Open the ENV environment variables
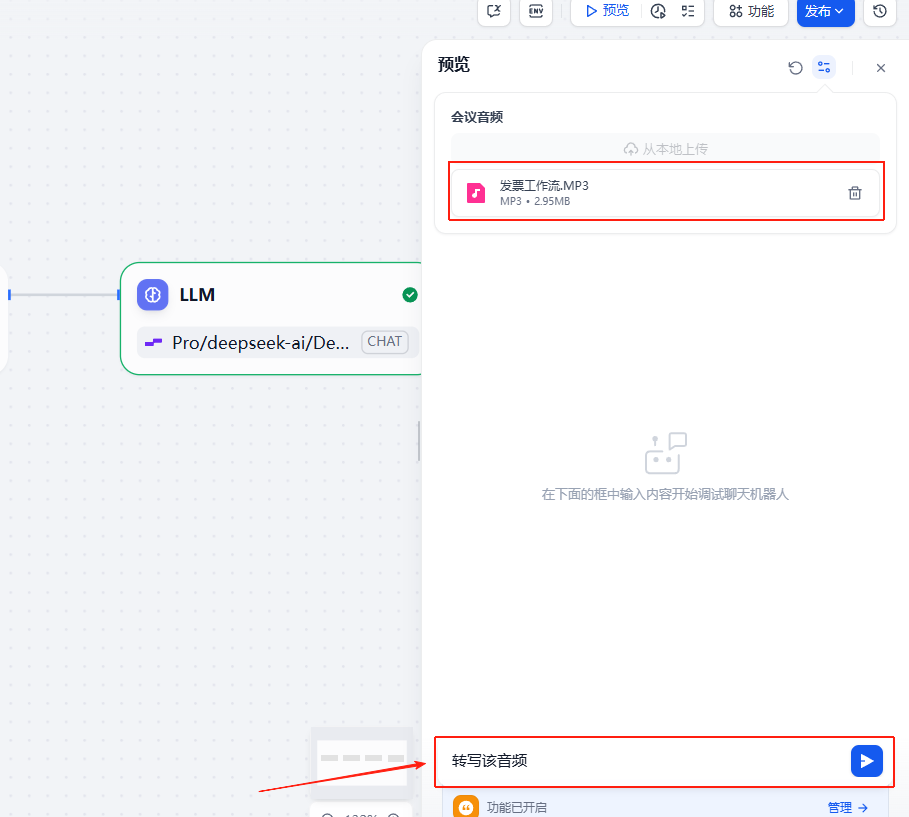 pos(536,11)
